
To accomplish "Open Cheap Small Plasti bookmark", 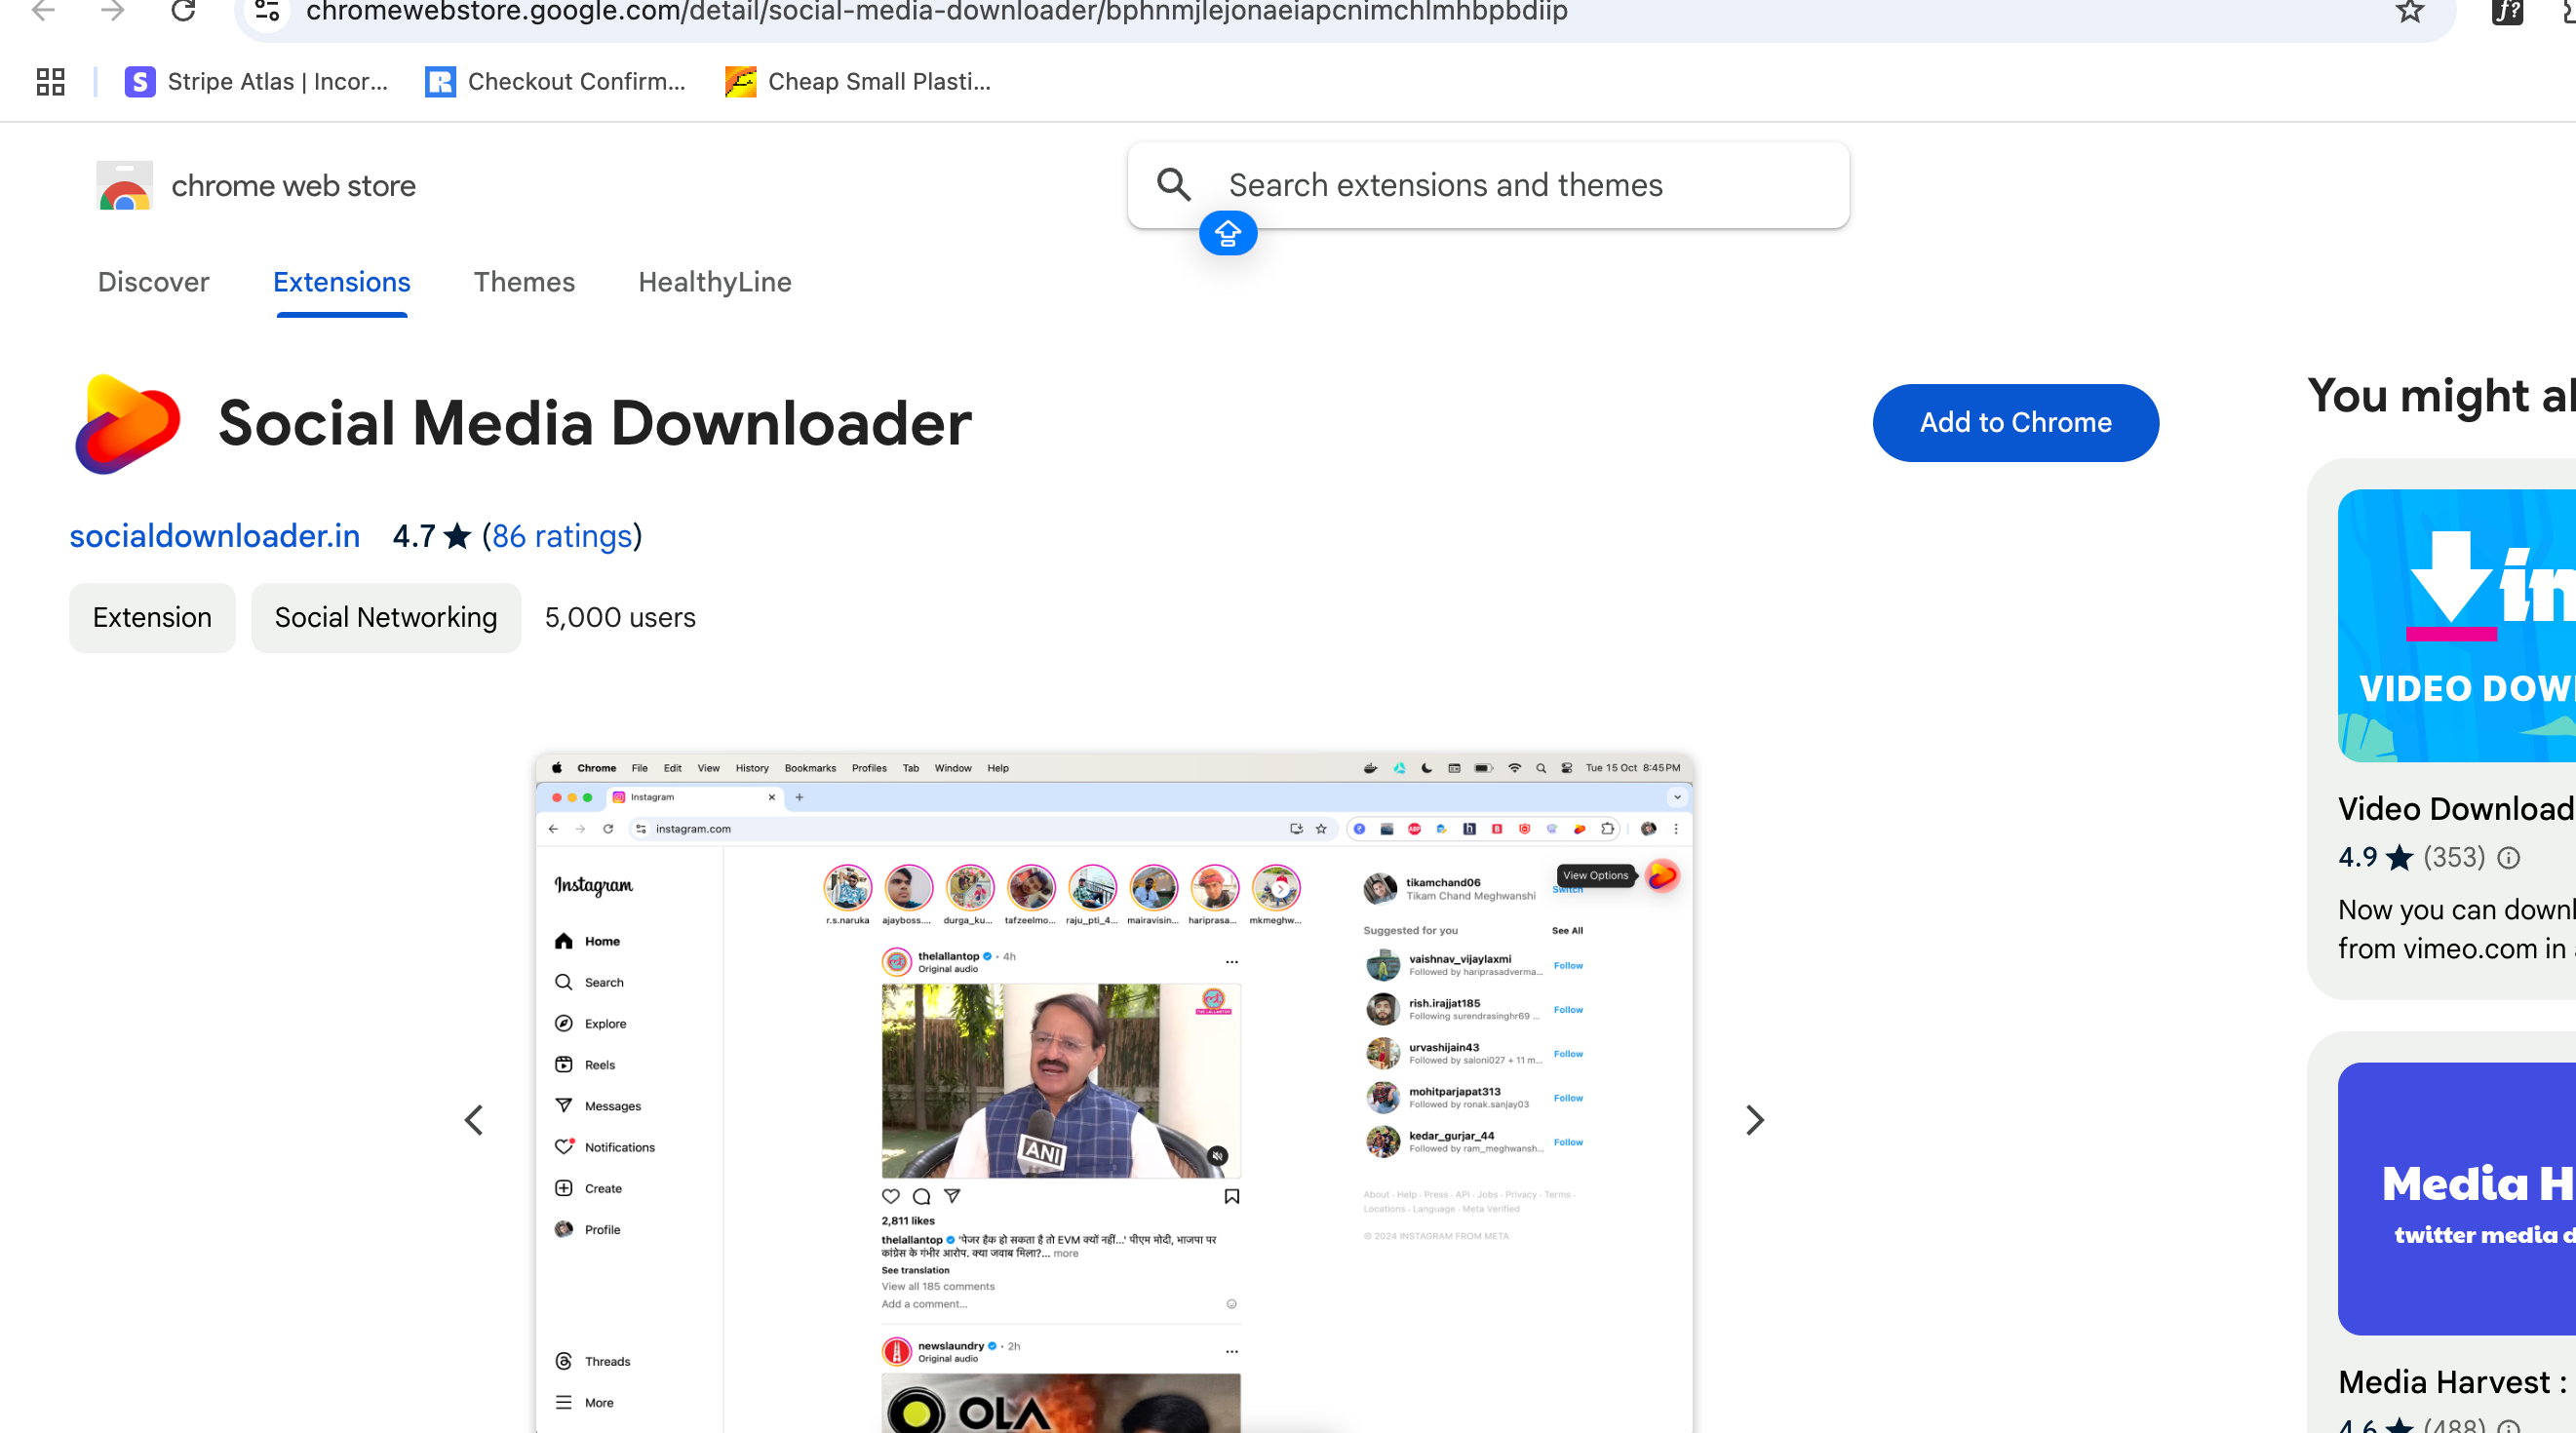I will point(858,81).
